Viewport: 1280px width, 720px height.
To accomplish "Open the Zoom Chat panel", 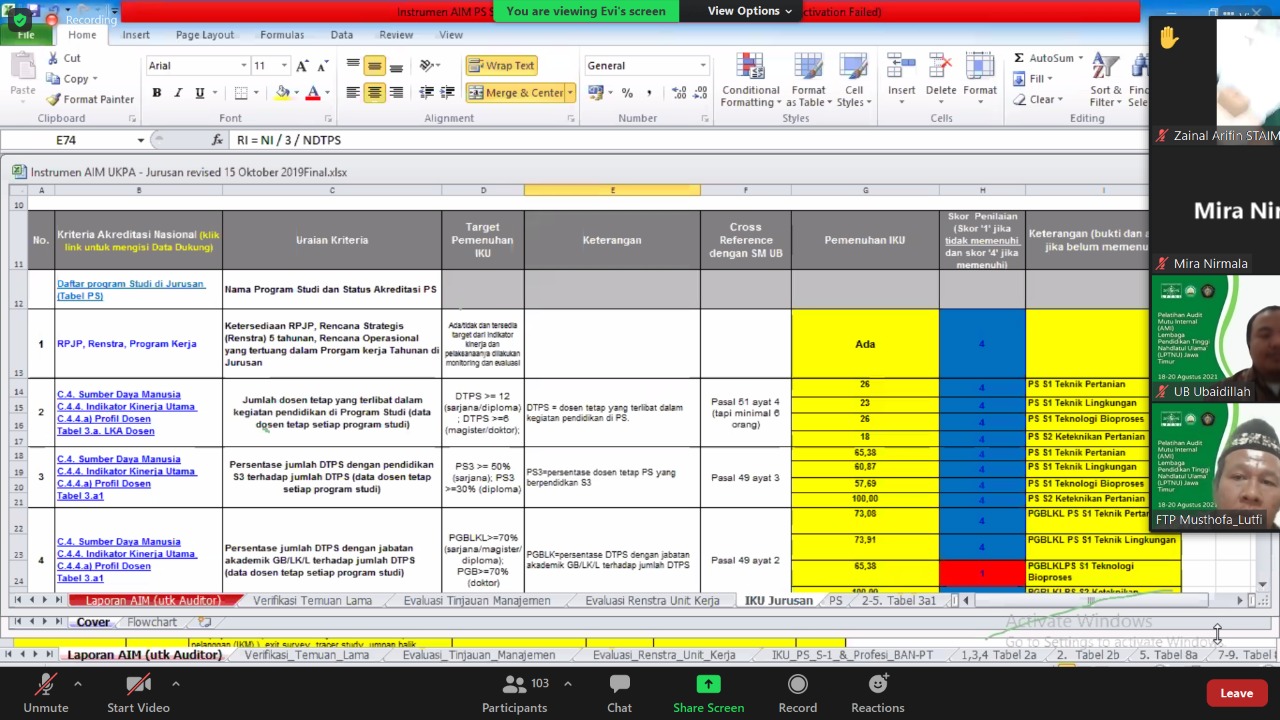I will (619, 694).
